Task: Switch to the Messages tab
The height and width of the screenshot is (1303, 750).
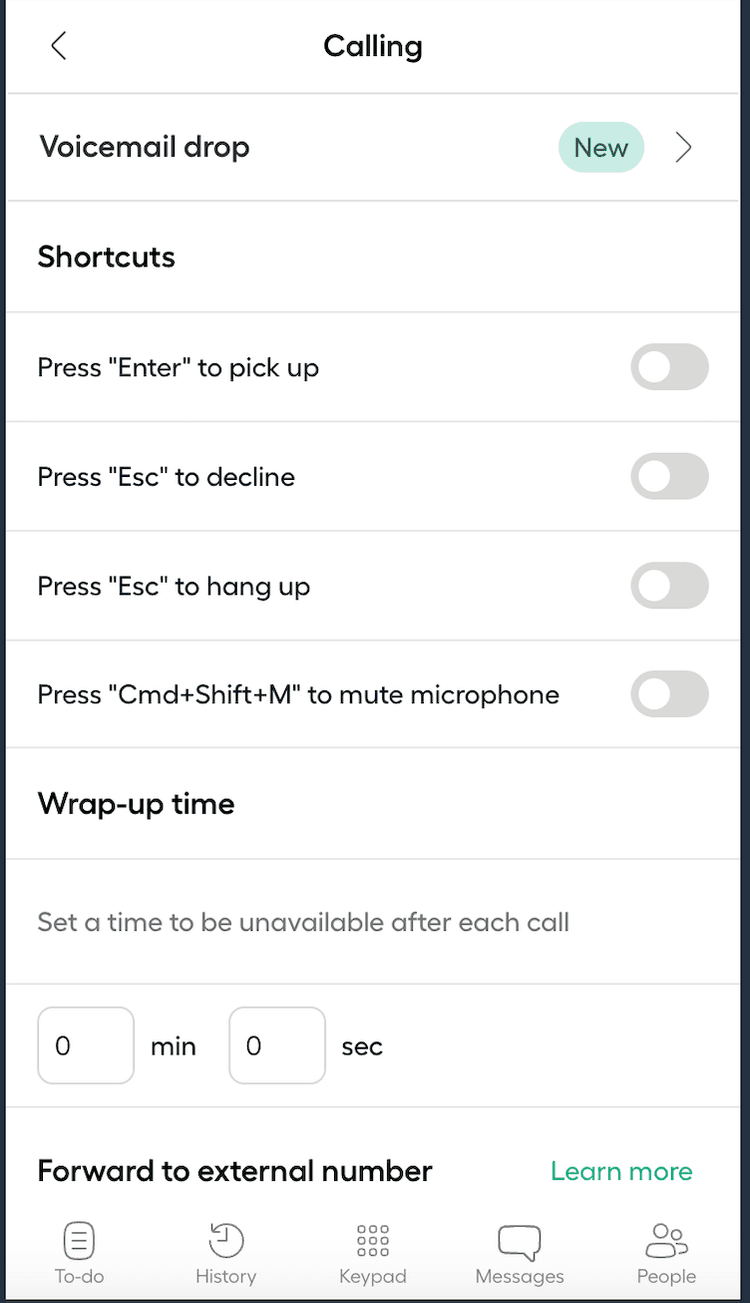Action: pos(519,1250)
